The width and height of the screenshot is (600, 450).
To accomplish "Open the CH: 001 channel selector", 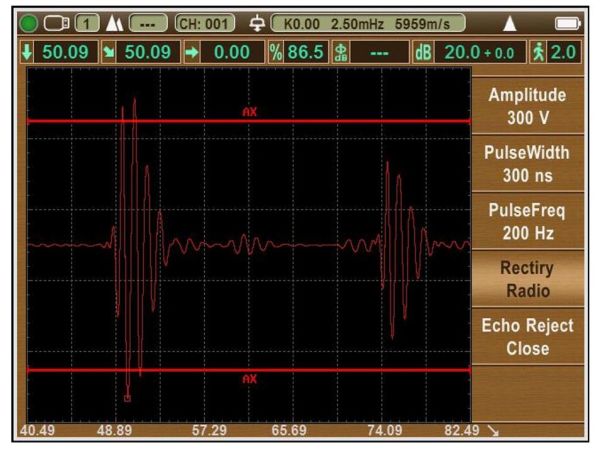I will 204,24.
